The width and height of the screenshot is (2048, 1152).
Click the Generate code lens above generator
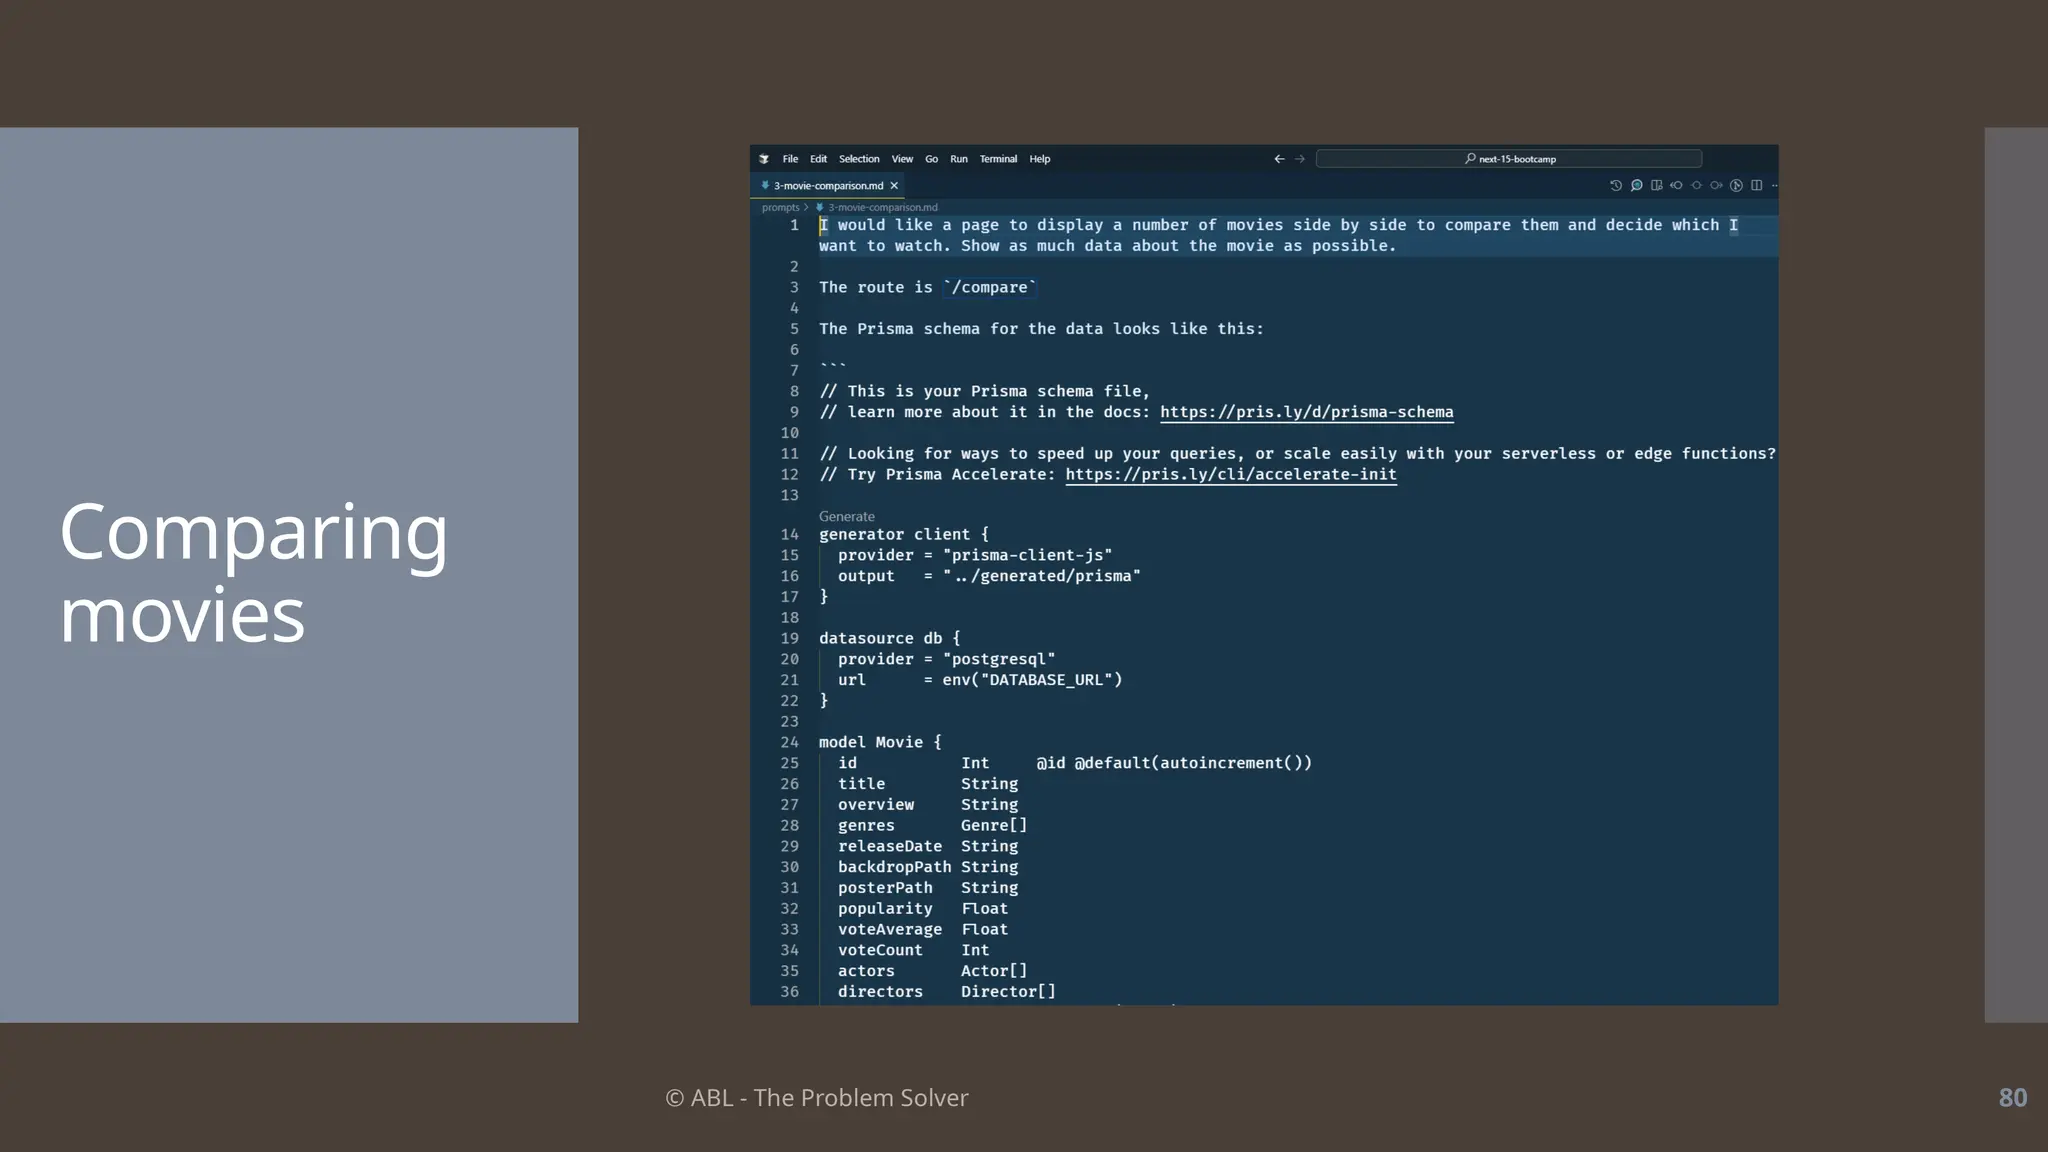(x=846, y=517)
